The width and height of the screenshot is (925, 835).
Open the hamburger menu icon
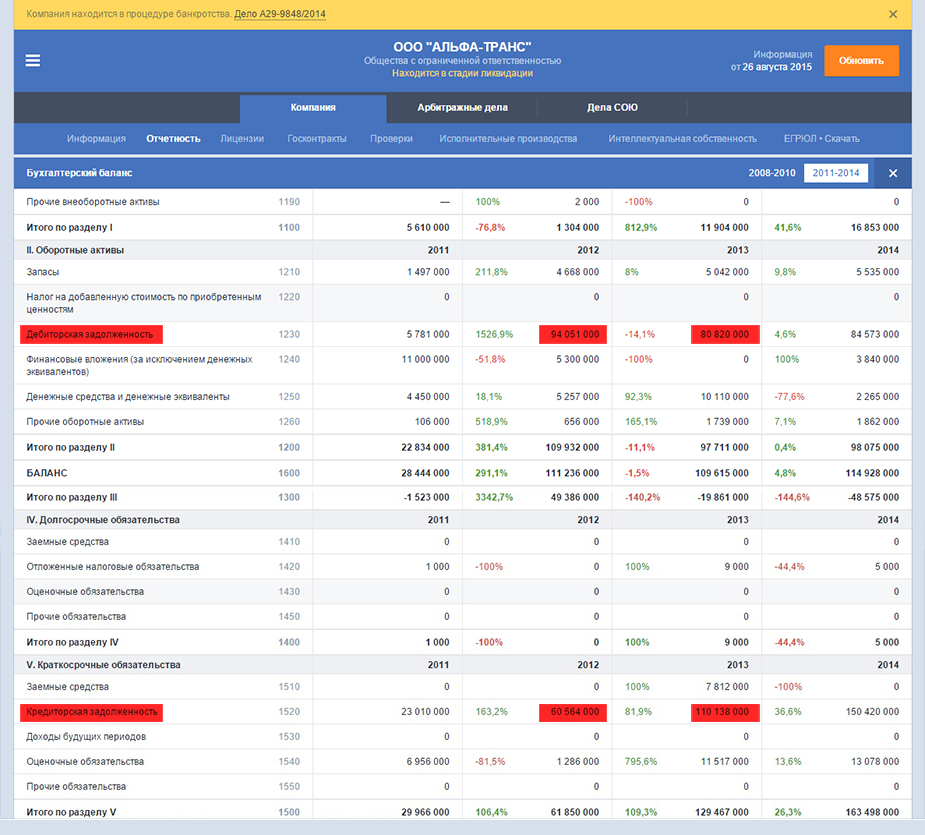coord(33,60)
